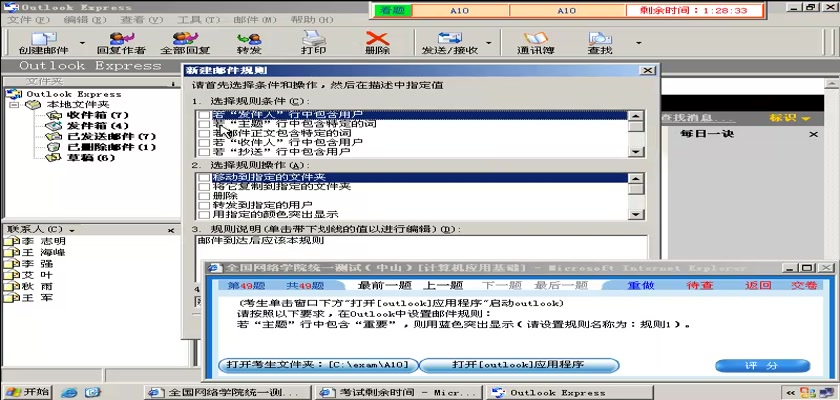Image resolution: width=840 pixels, height=400 pixels.
Task: Check 若"抄送"行中包含用户 condition
Action: click(x=204, y=152)
